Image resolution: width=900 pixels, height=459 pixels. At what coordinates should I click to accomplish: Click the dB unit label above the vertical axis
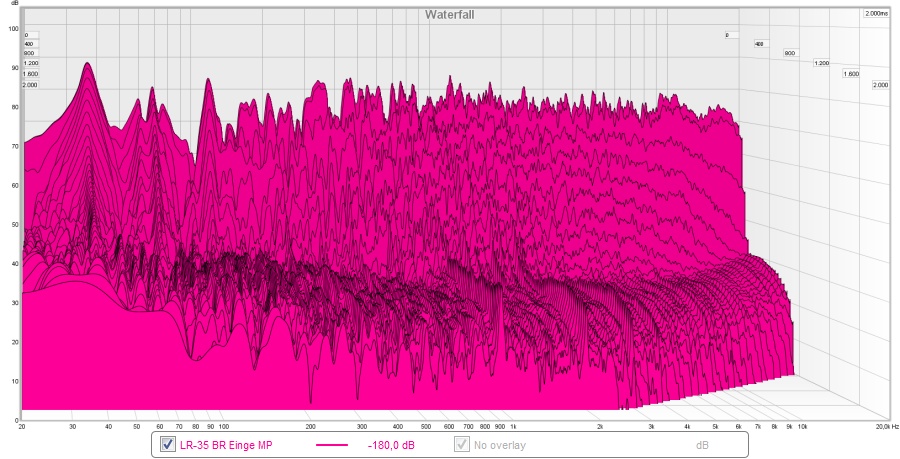[x=14, y=4]
